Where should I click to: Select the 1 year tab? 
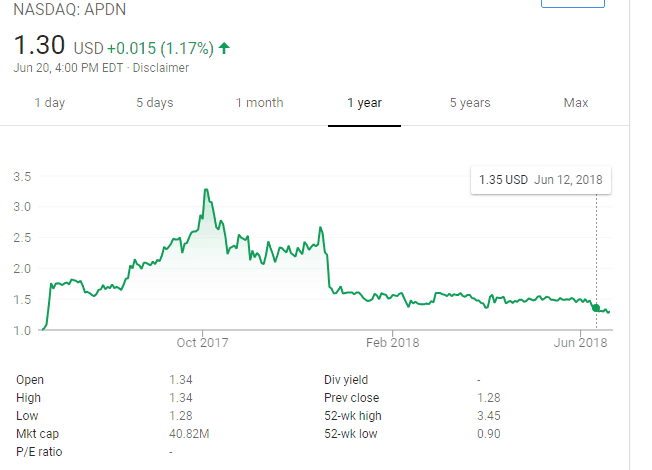pos(364,103)
